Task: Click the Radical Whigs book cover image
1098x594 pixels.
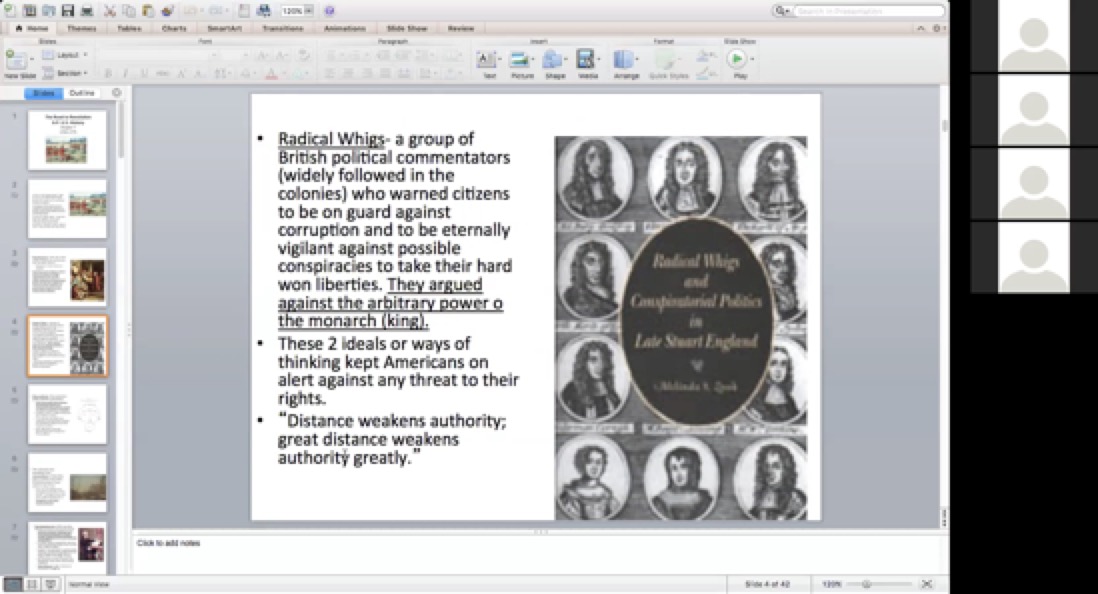Action: pyautogui.click(x=681, y=328)
